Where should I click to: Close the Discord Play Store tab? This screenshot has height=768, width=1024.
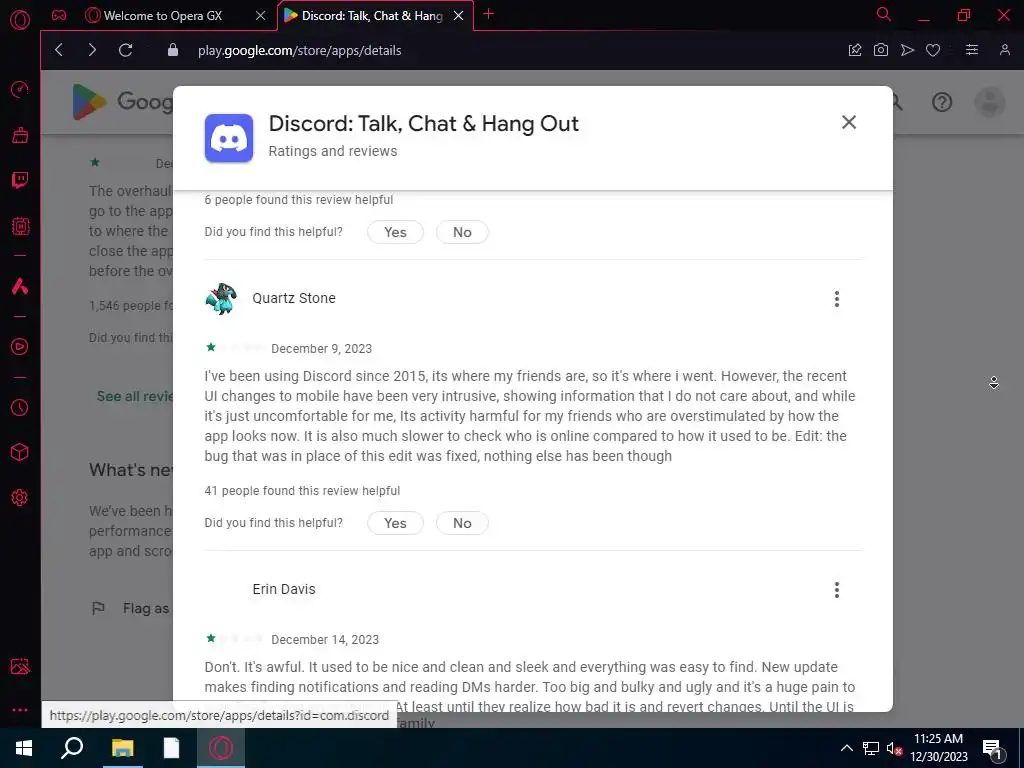tap(458, 16)
